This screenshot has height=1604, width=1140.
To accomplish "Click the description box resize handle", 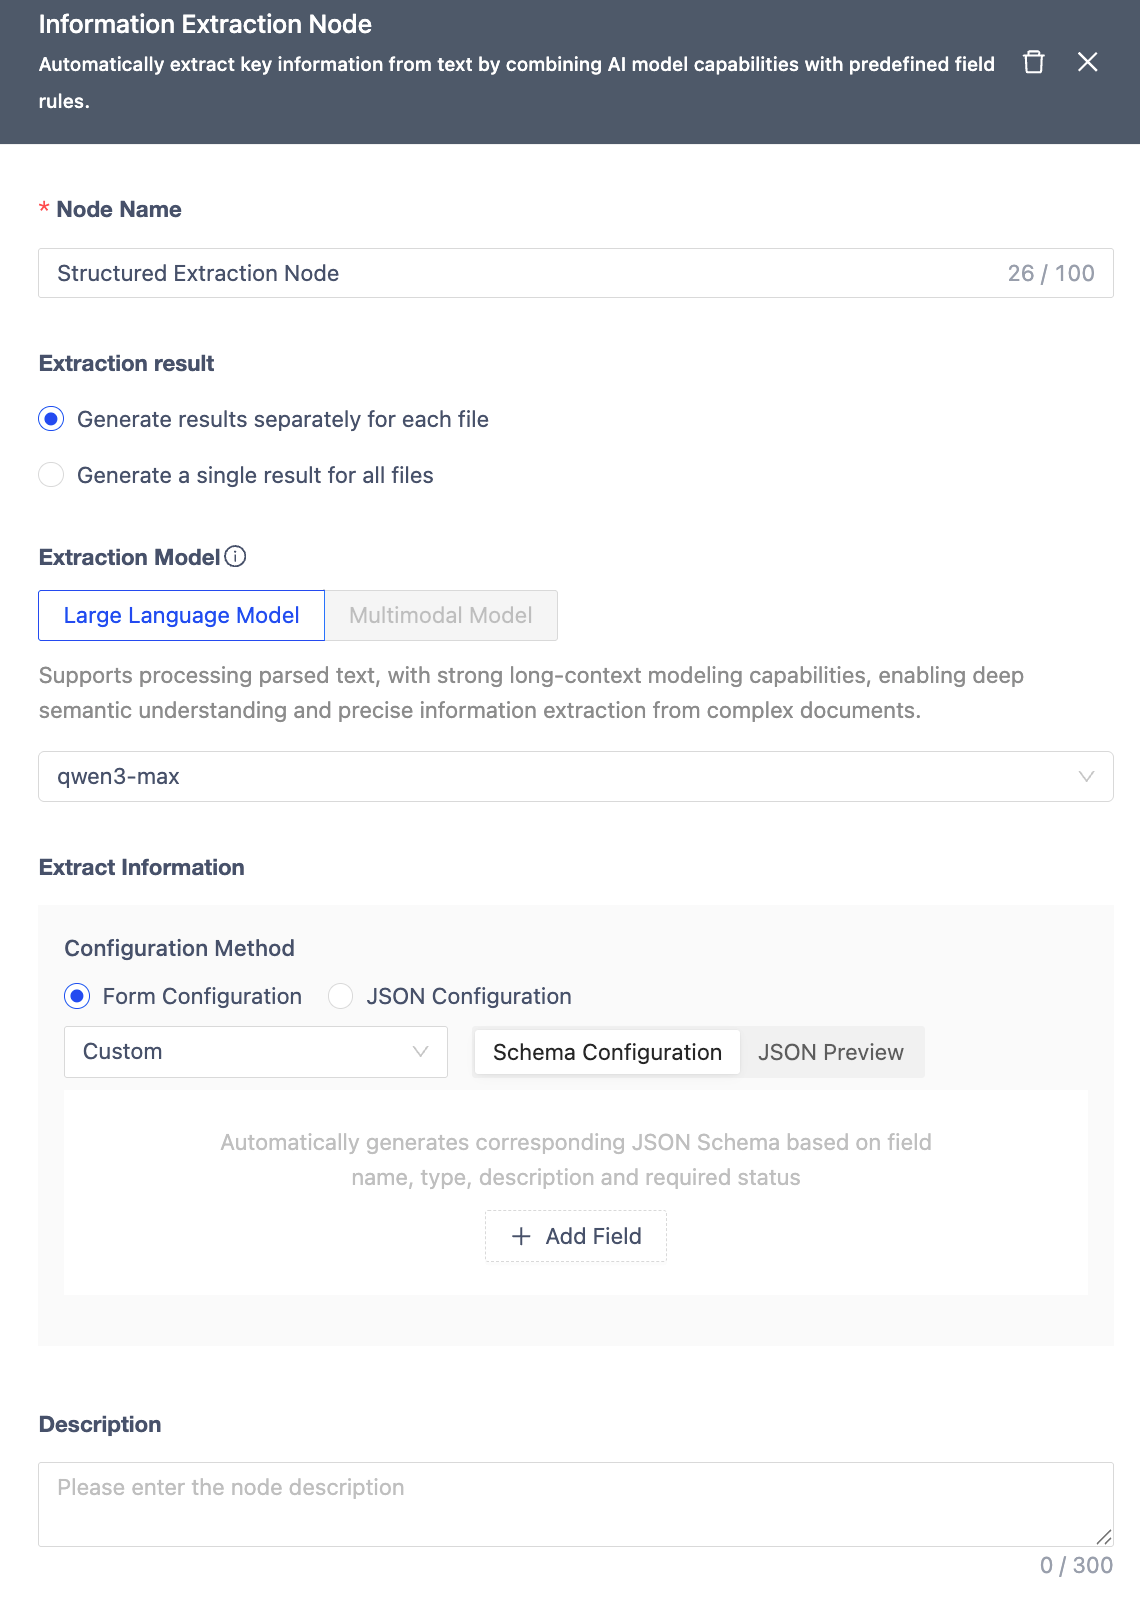I will click(x=1104, y=1537).
